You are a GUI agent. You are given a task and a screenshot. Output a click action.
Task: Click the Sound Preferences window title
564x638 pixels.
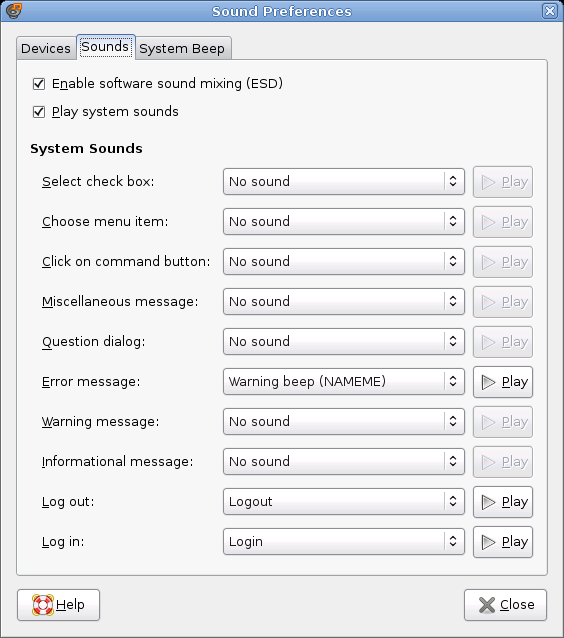(x=282, y=11)
